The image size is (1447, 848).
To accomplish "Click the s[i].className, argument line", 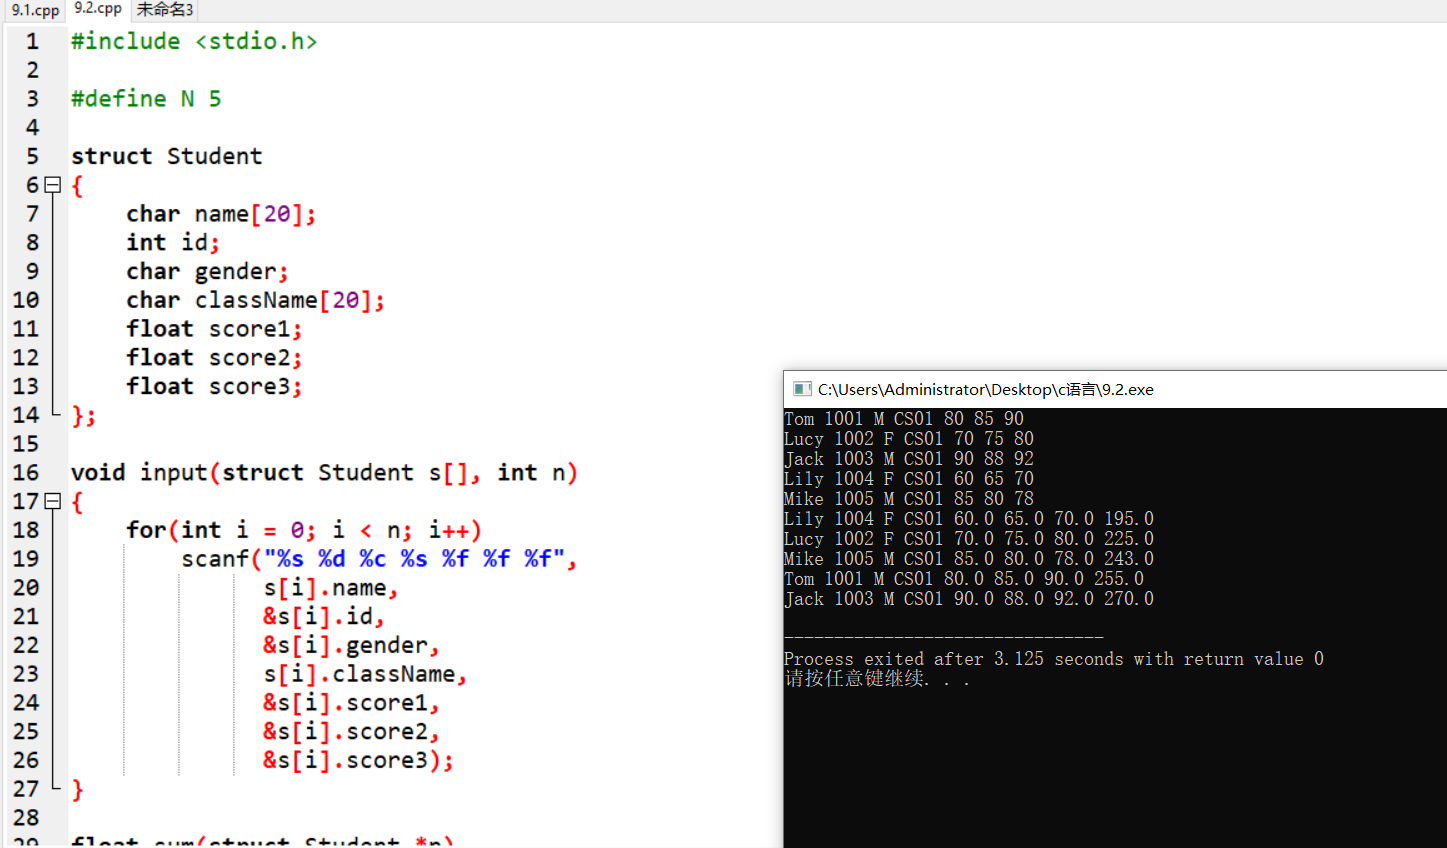I will point(365,674).
